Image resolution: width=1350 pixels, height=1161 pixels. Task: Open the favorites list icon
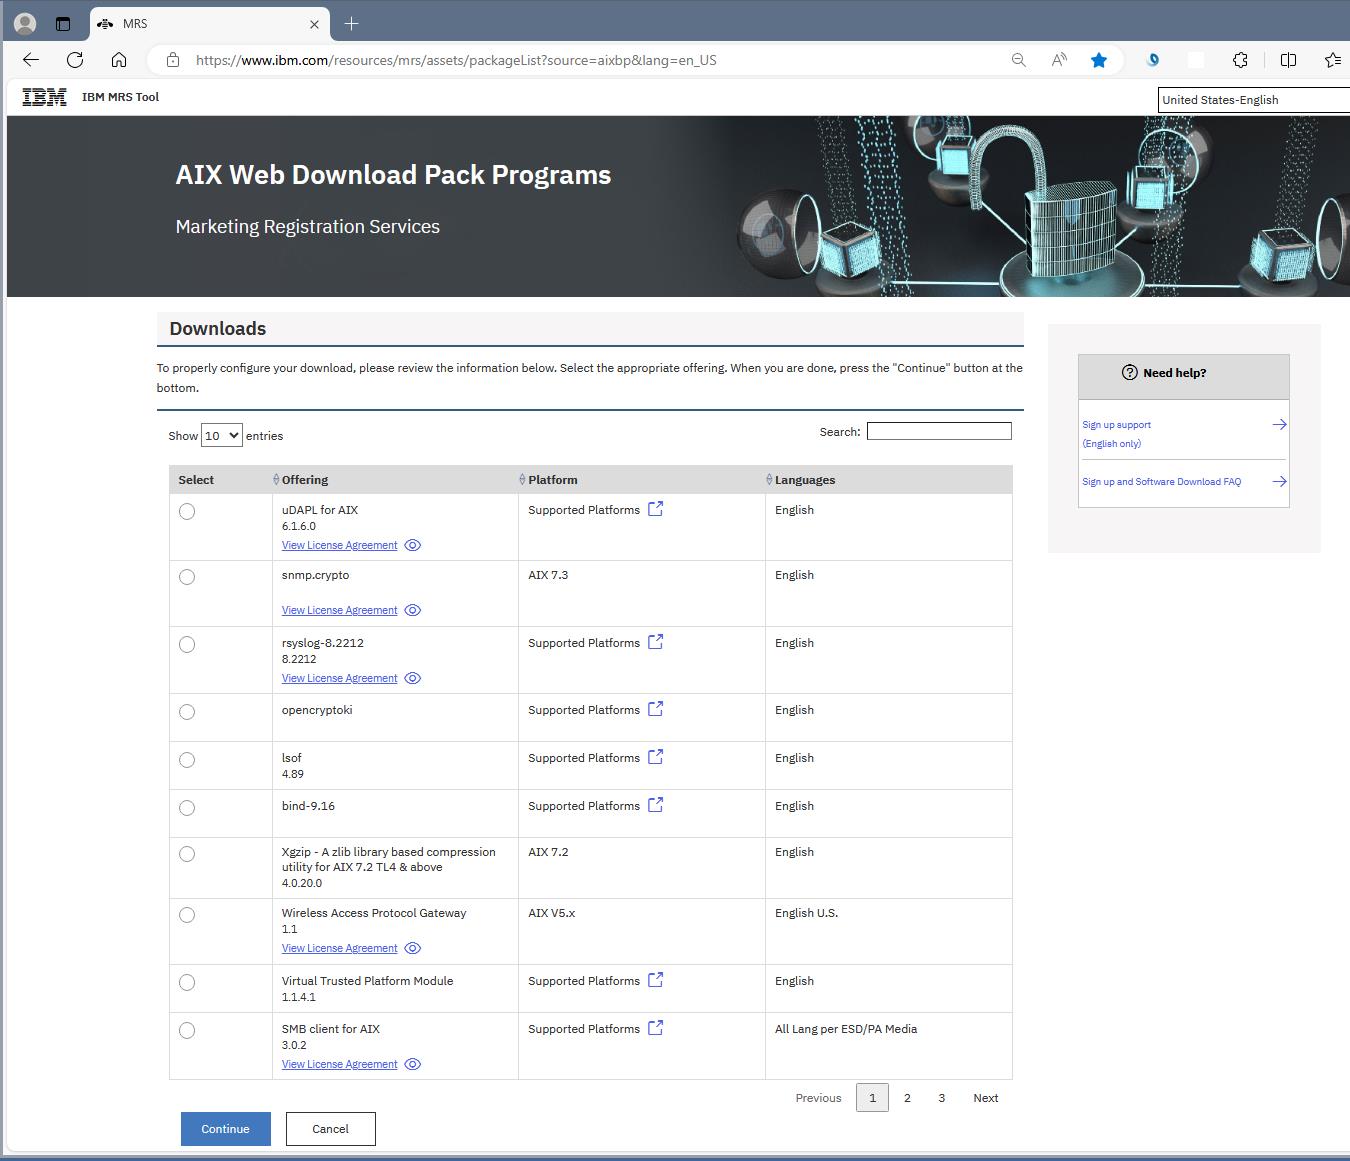(x=1332, y=60)
